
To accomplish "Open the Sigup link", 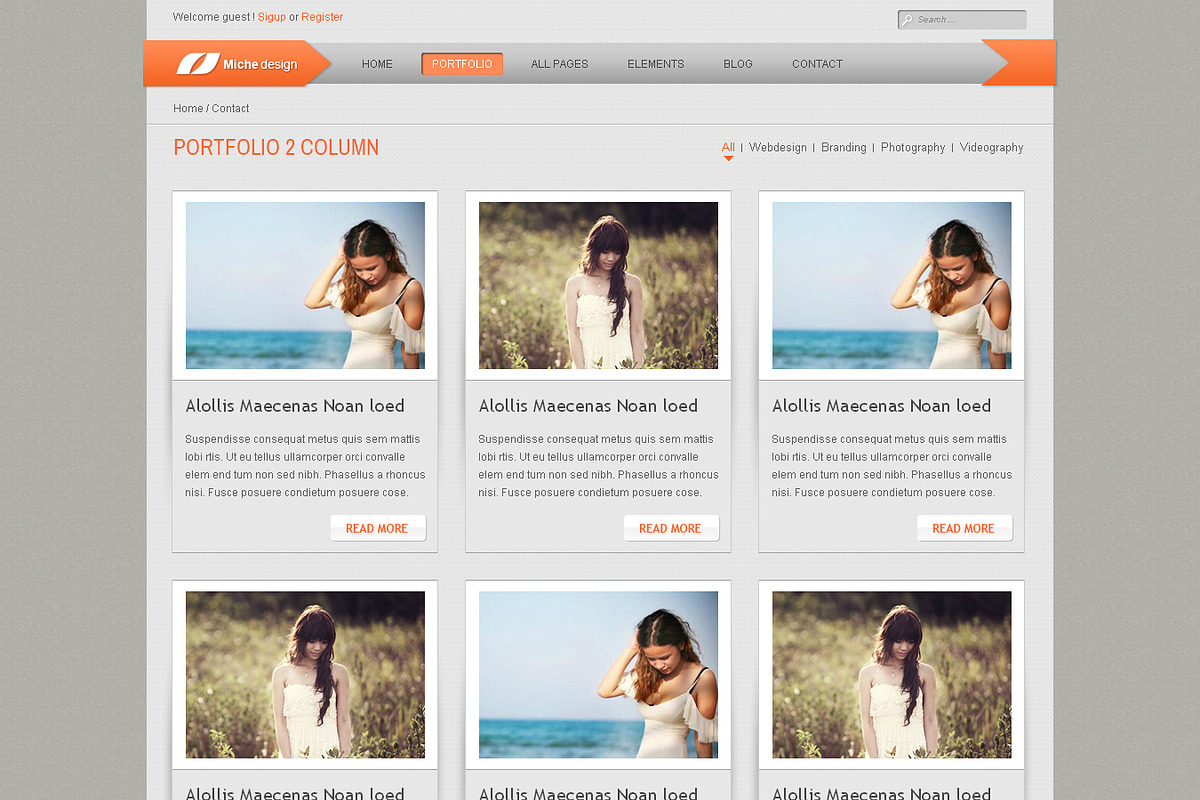I will click(272, 17).
